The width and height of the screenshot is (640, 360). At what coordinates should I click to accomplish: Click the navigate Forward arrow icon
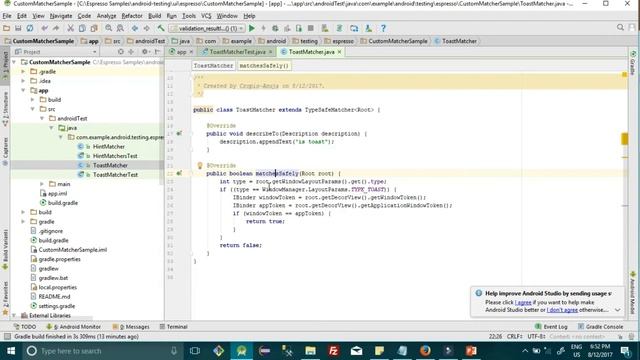click(146, 28)
